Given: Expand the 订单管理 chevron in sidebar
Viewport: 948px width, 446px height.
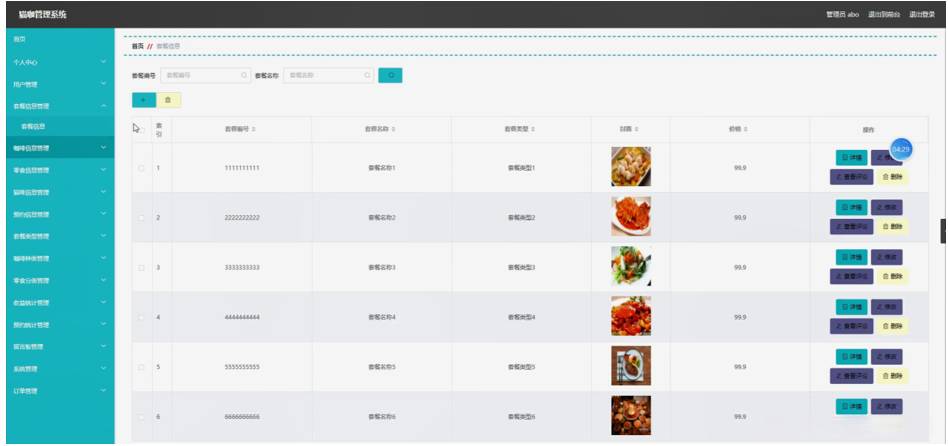Looking at the screenshot, I should point(103,391).
